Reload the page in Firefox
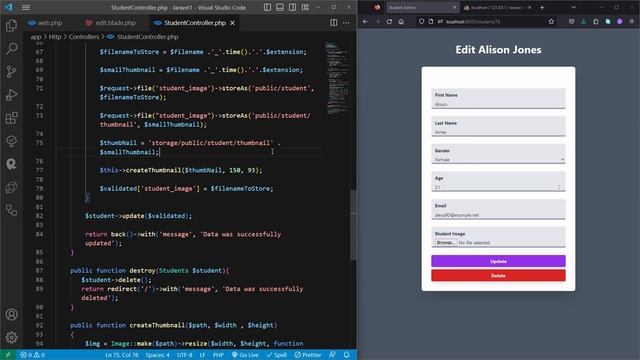 pyautogui.click(x=389, y=22)
